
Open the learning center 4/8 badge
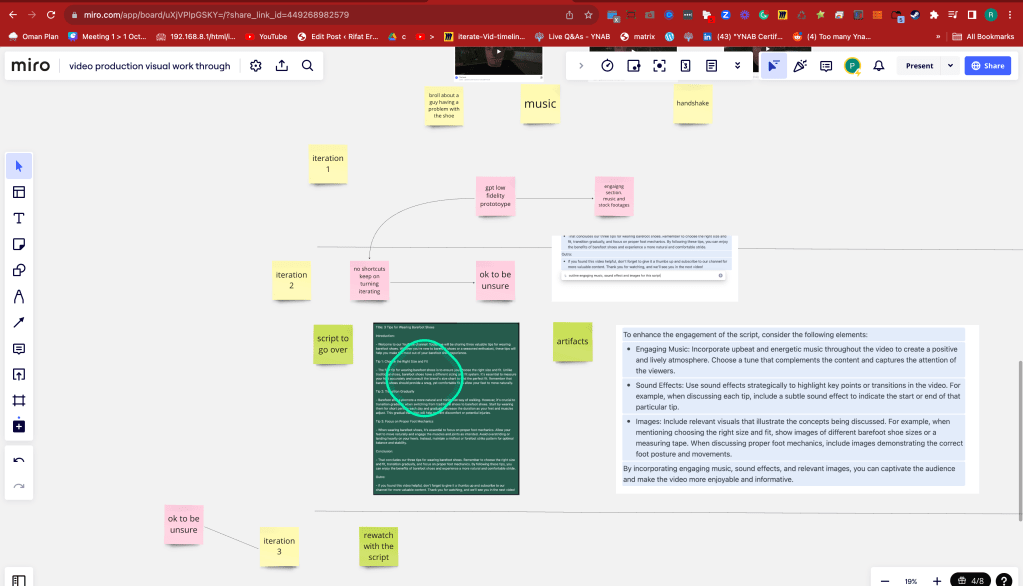coord(971,580)
